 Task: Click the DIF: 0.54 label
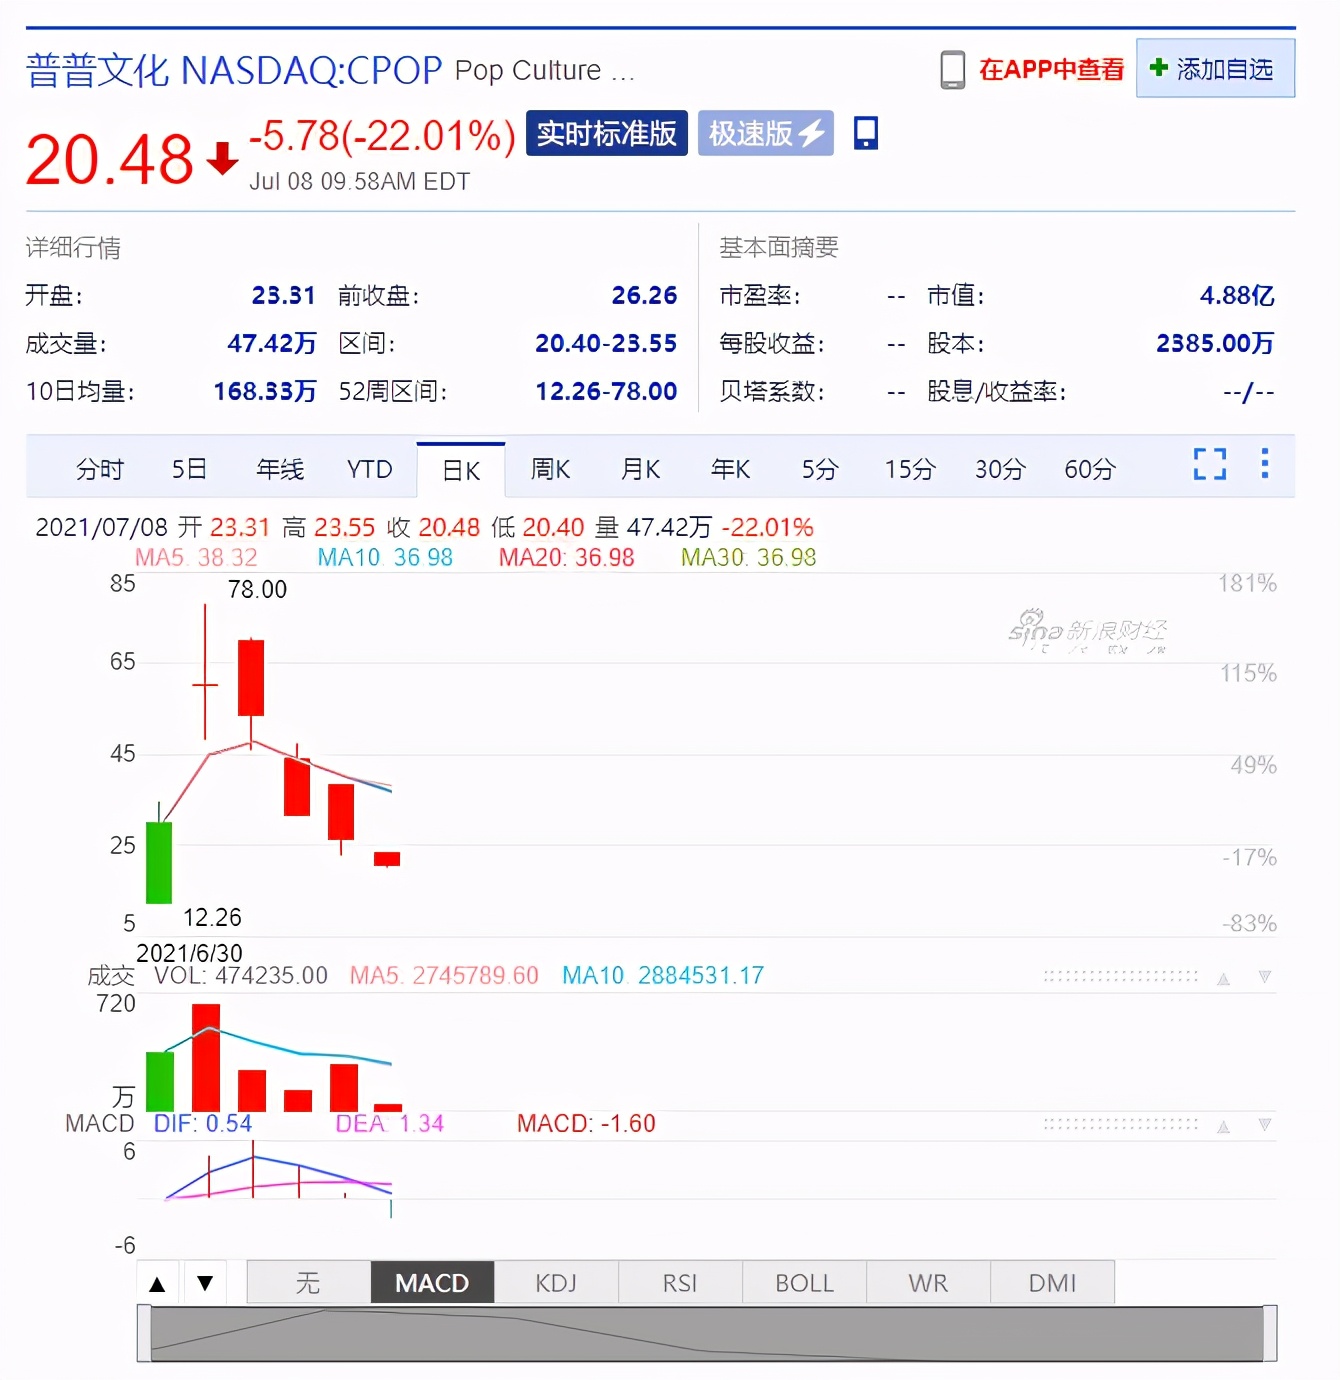point(203,1123)
